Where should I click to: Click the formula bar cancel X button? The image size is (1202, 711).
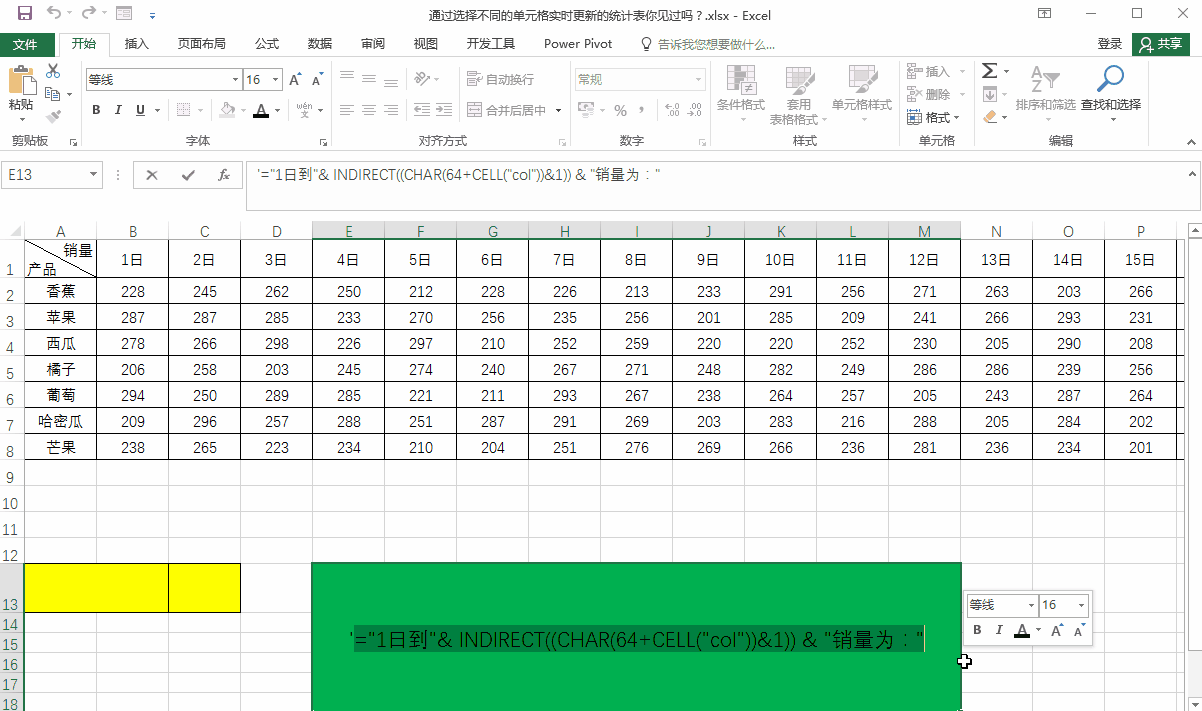(x=152, y=175)
